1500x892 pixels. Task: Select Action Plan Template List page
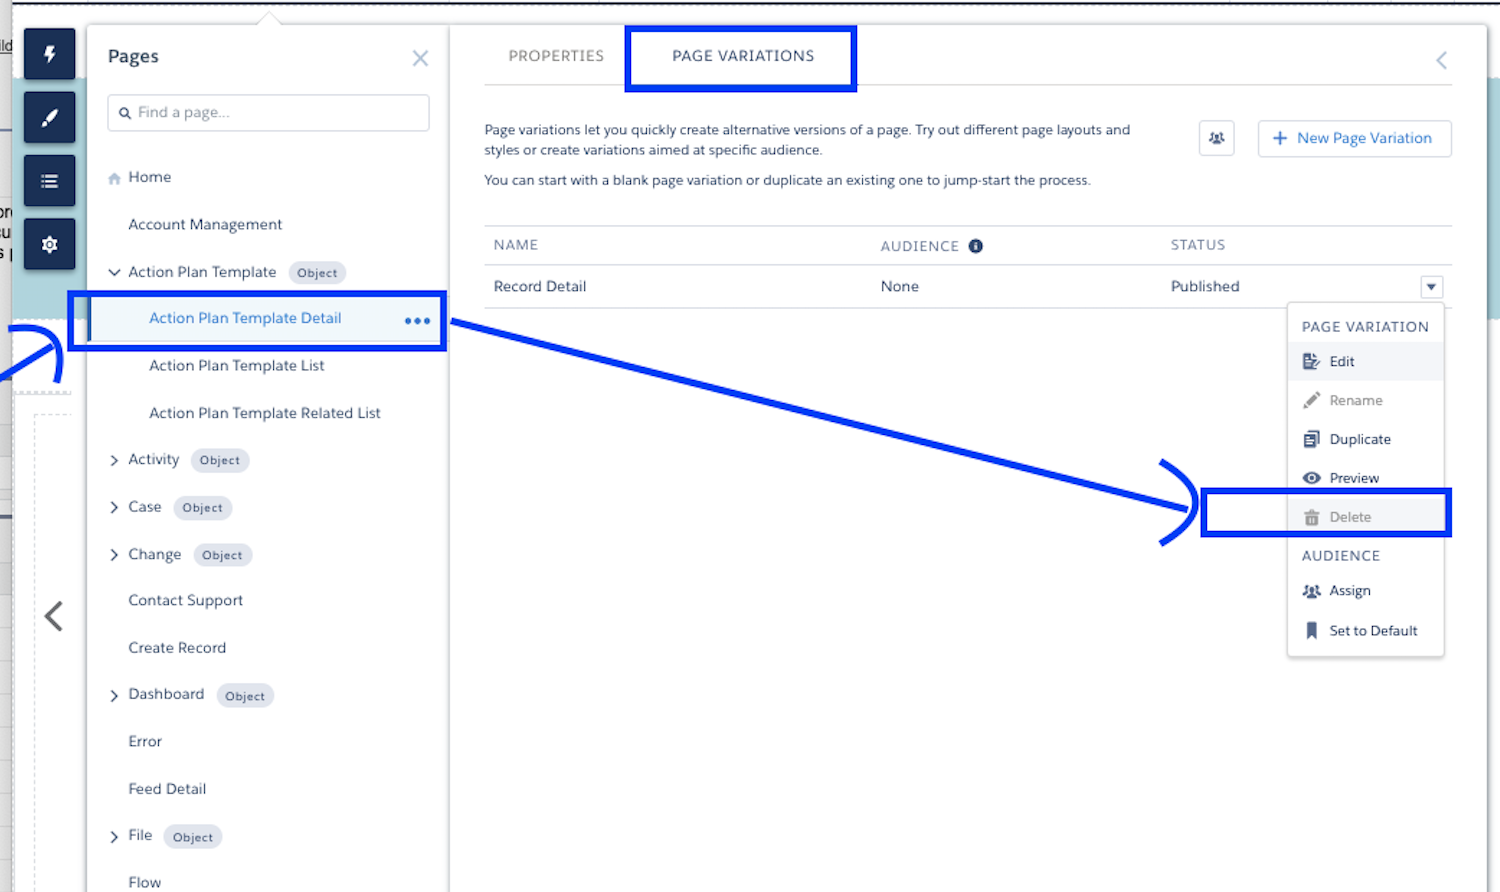(237, 366)
